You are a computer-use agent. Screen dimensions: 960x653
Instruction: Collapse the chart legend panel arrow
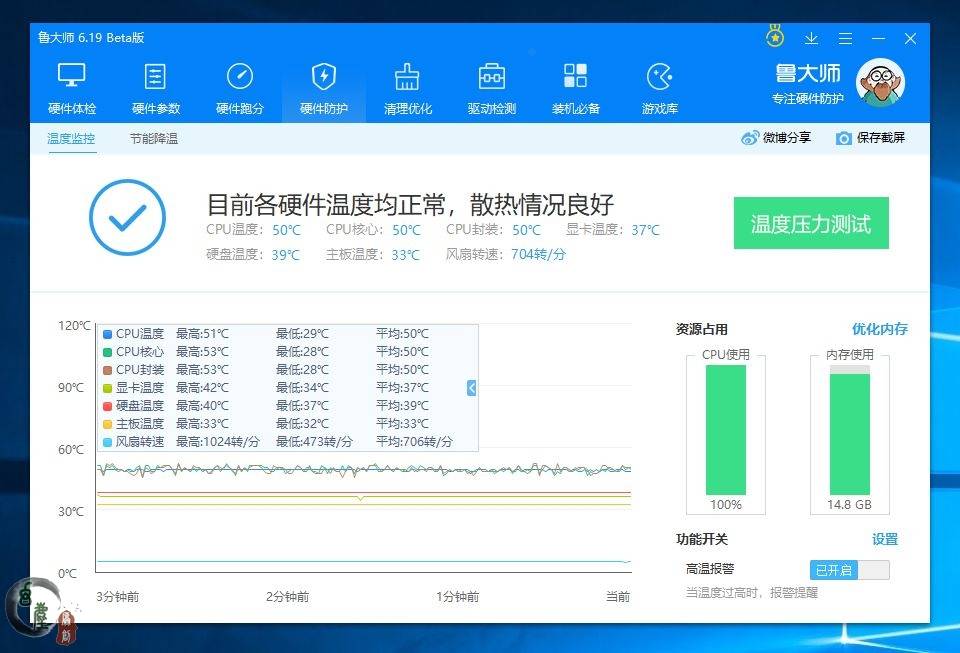(472, 388)
